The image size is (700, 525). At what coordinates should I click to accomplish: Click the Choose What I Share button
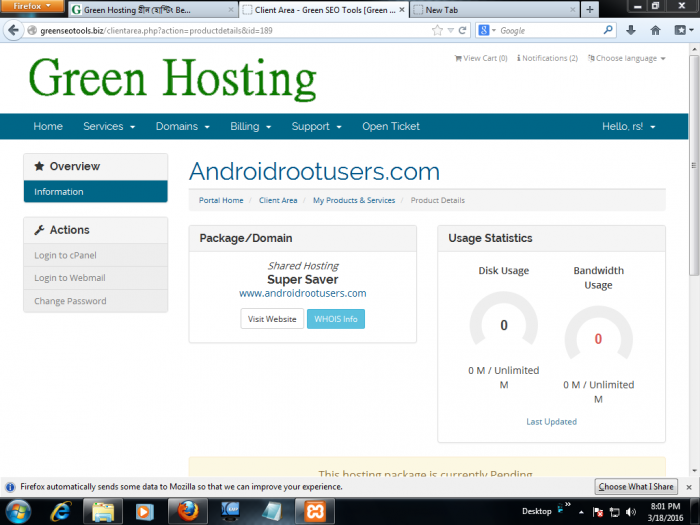[636, 487]
